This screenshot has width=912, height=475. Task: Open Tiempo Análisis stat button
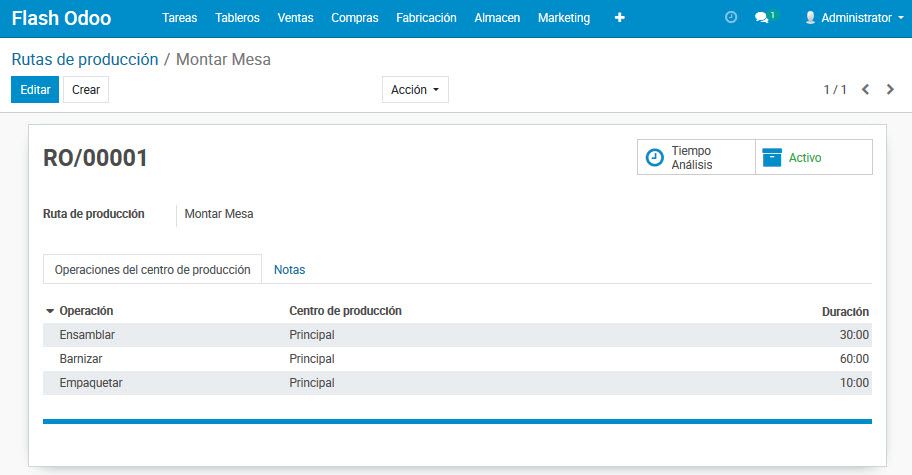point(696,157)
